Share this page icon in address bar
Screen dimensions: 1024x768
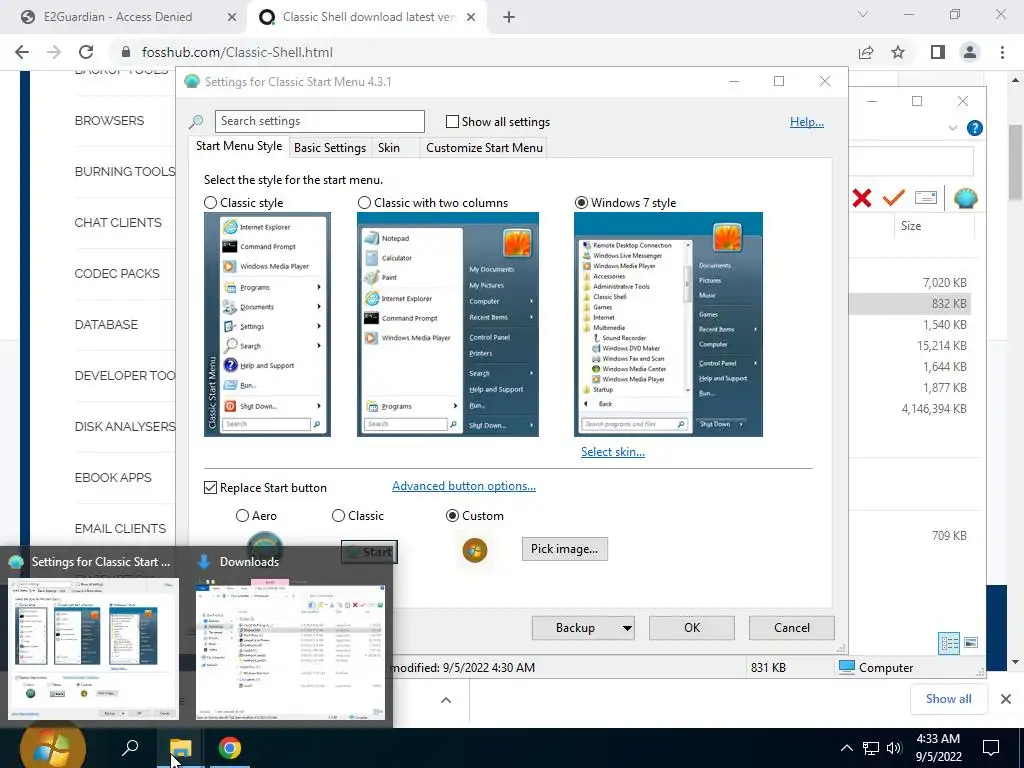coord(866,52)
